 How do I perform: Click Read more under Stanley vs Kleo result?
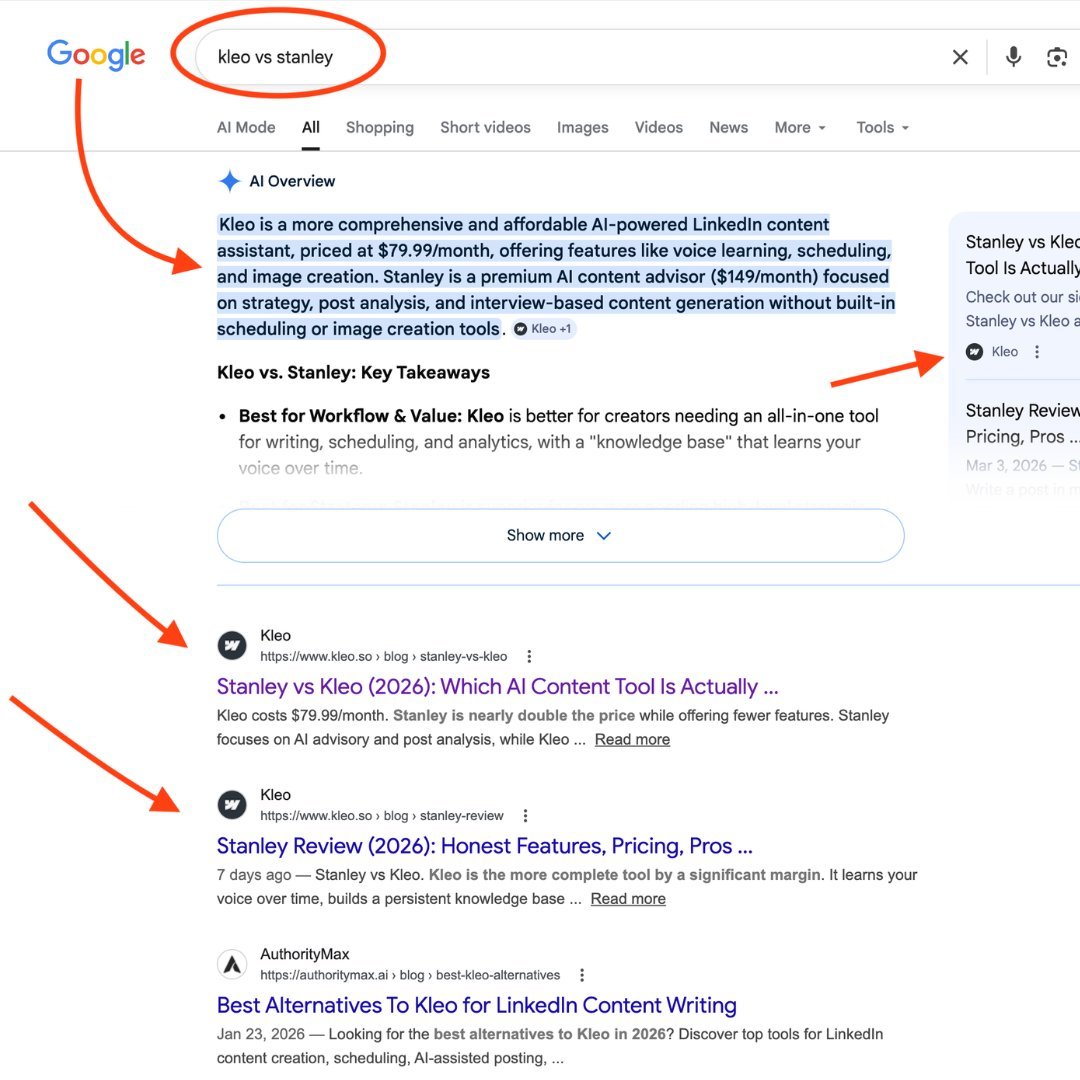point(632,740)
